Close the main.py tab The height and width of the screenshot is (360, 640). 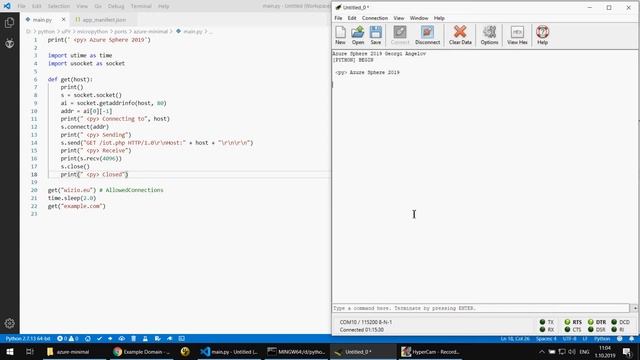click(63, 20)
